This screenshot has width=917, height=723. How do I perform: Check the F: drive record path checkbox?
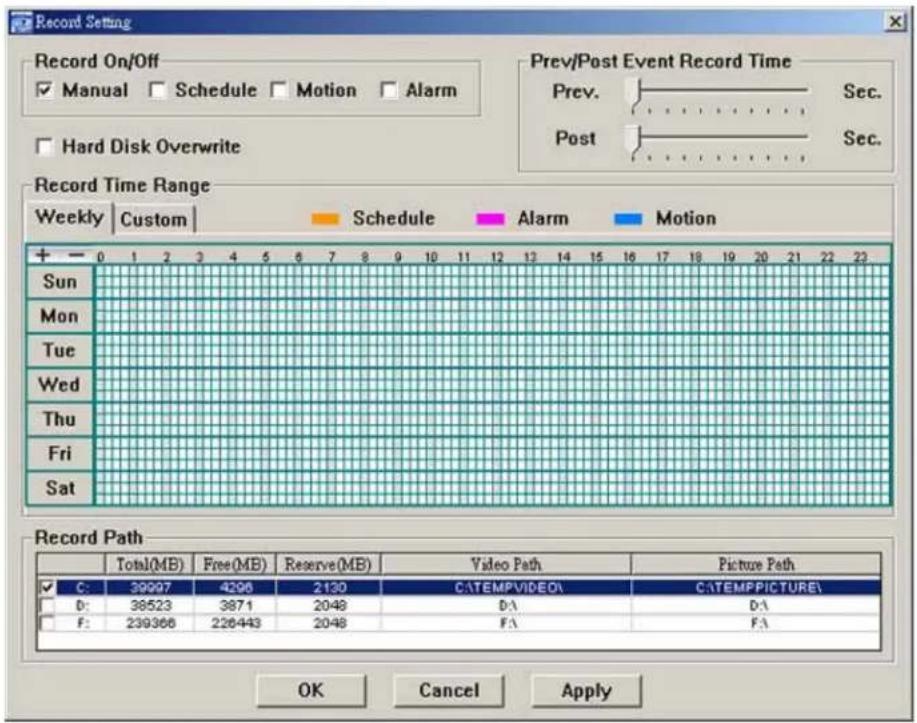(x=47, y=623)
